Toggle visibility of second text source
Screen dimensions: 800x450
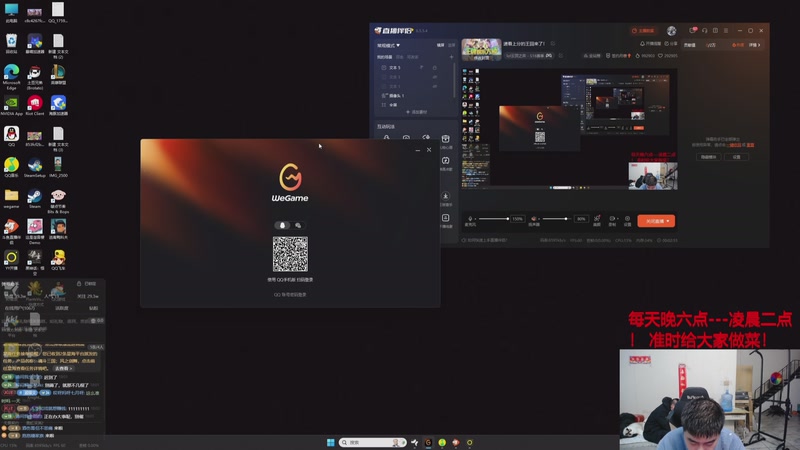(x=435, y=77)
